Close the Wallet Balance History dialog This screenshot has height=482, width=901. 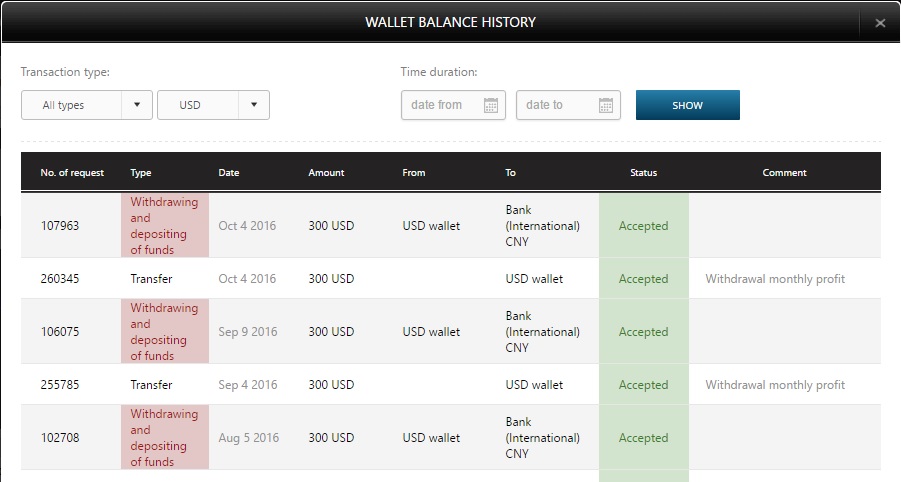pyautogui.click(x=880, y=23)
